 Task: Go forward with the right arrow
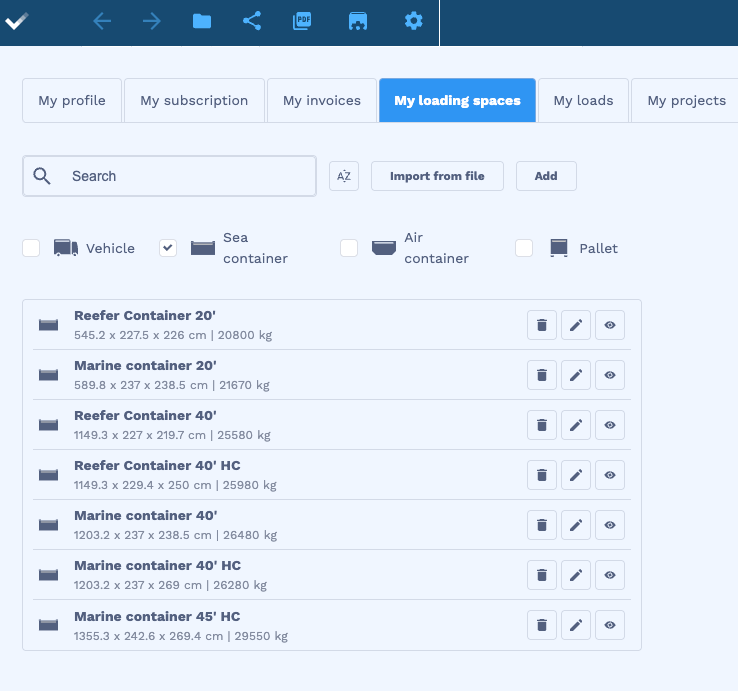coord(152,21)
